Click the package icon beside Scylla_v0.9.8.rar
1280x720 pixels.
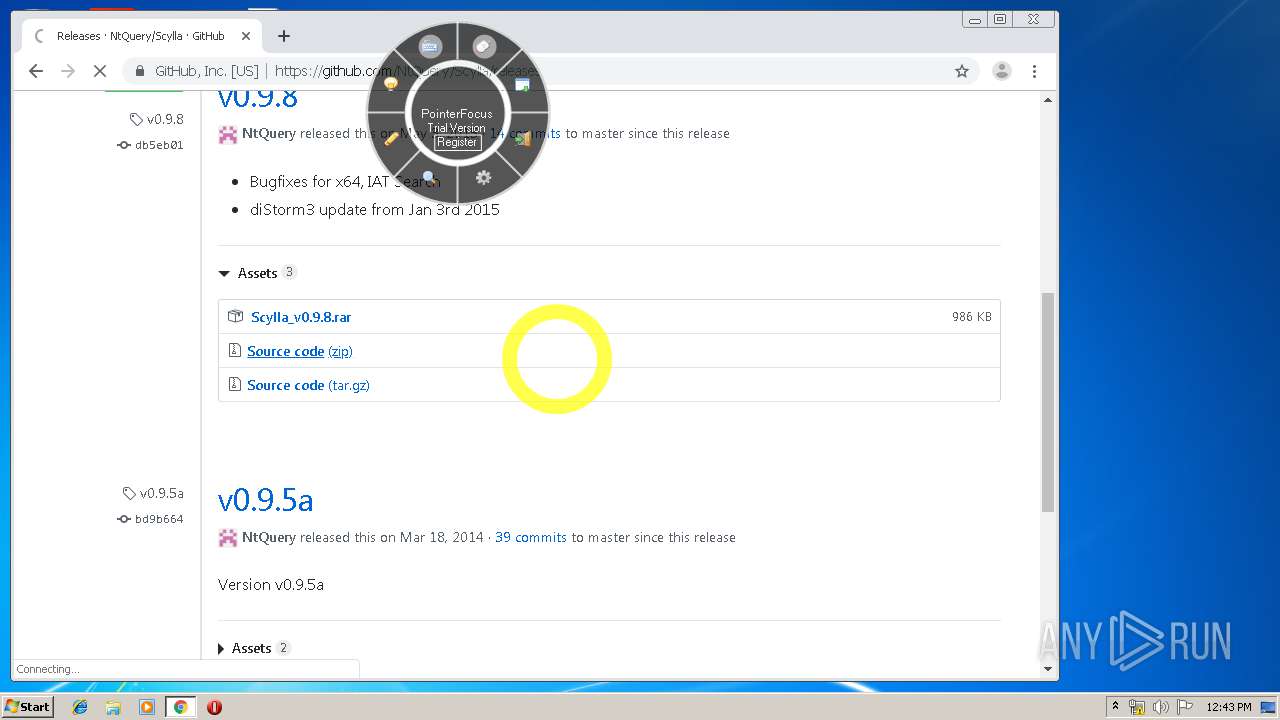pos(235,316)
